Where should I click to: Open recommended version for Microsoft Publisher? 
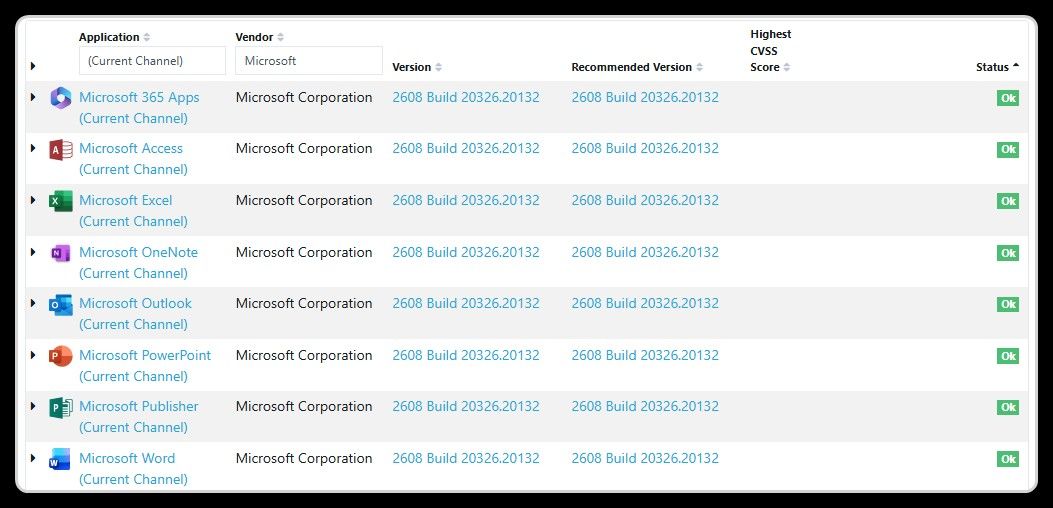(645, 406)
